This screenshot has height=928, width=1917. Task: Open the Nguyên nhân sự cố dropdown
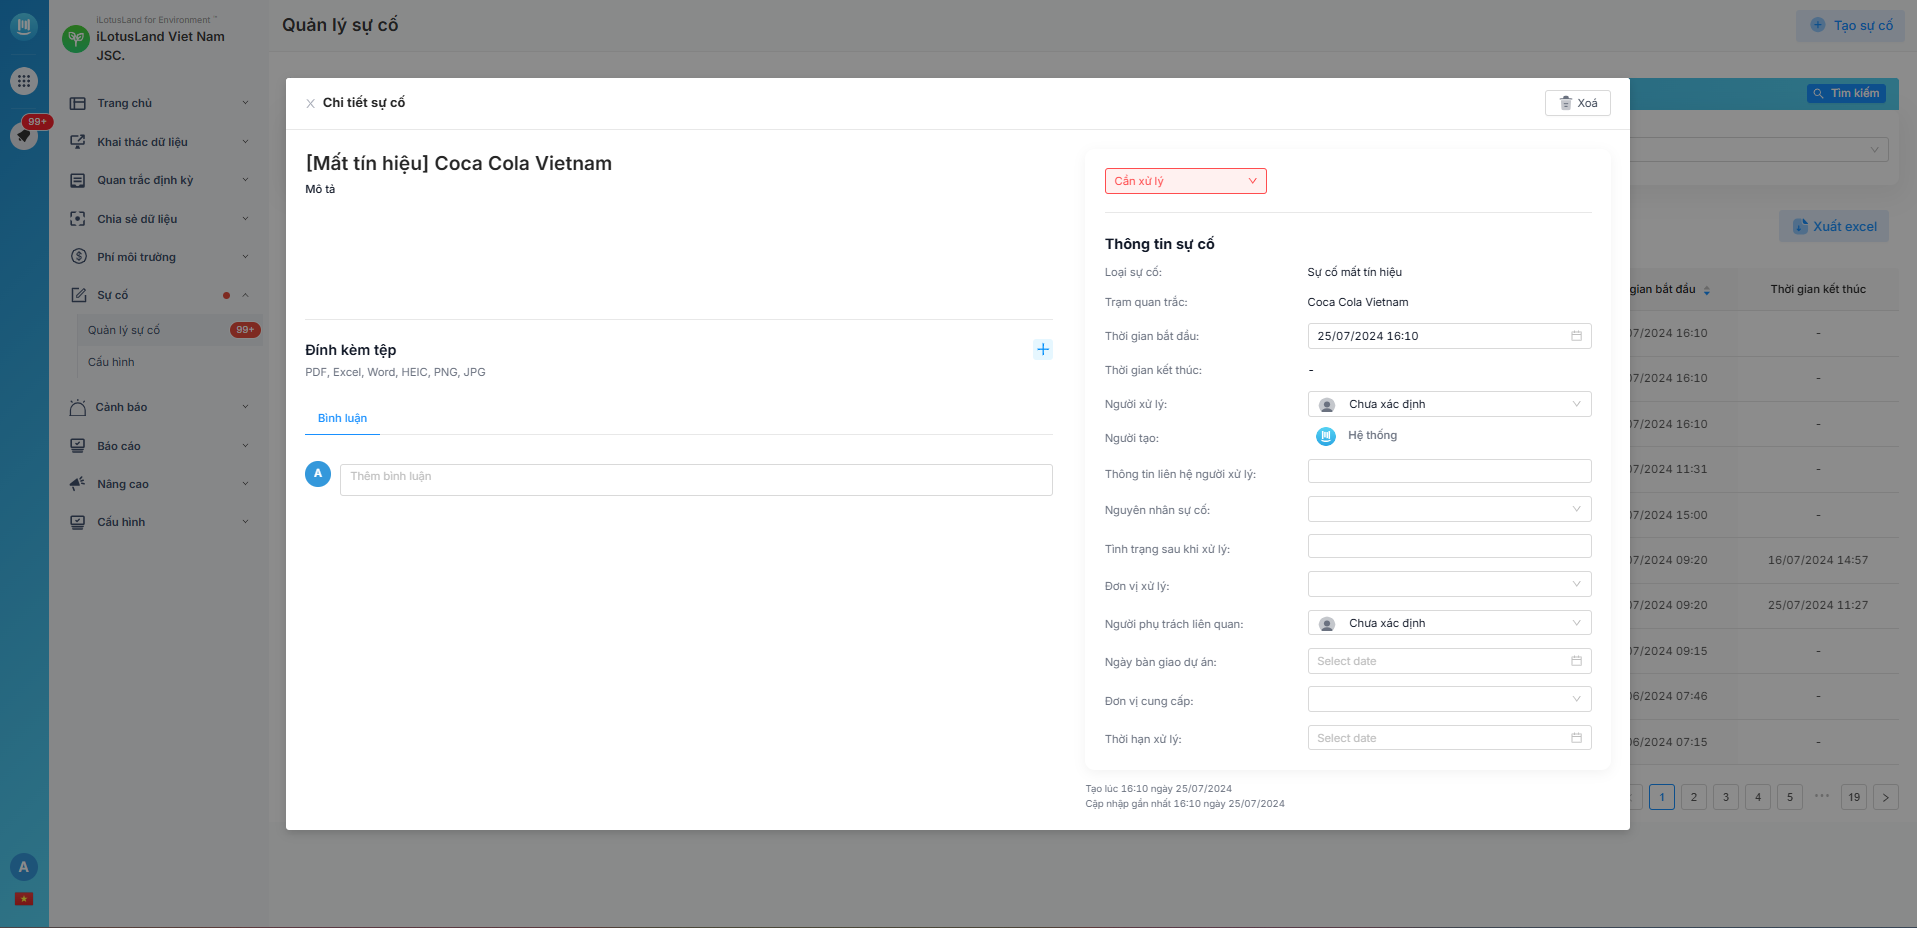1449,509
